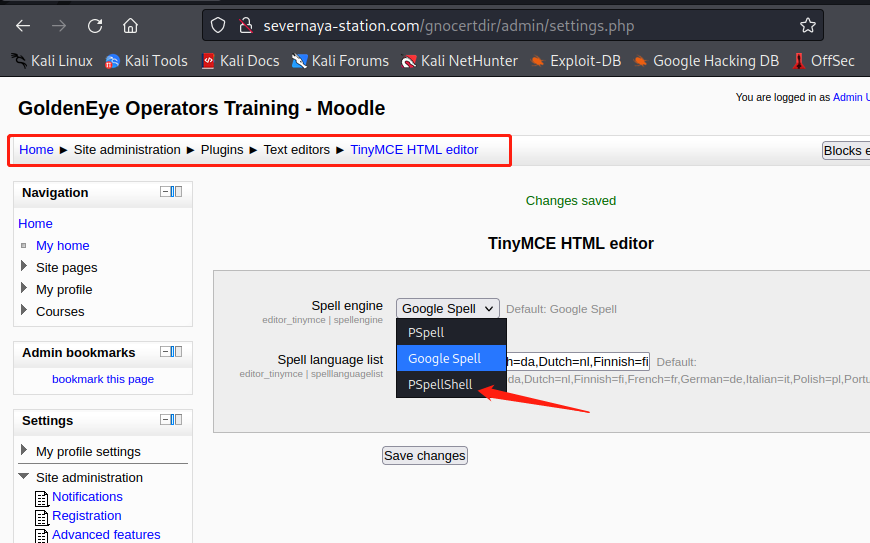Click the Save changes button
This screenshot has width=870, height=543.
point(424,455)
